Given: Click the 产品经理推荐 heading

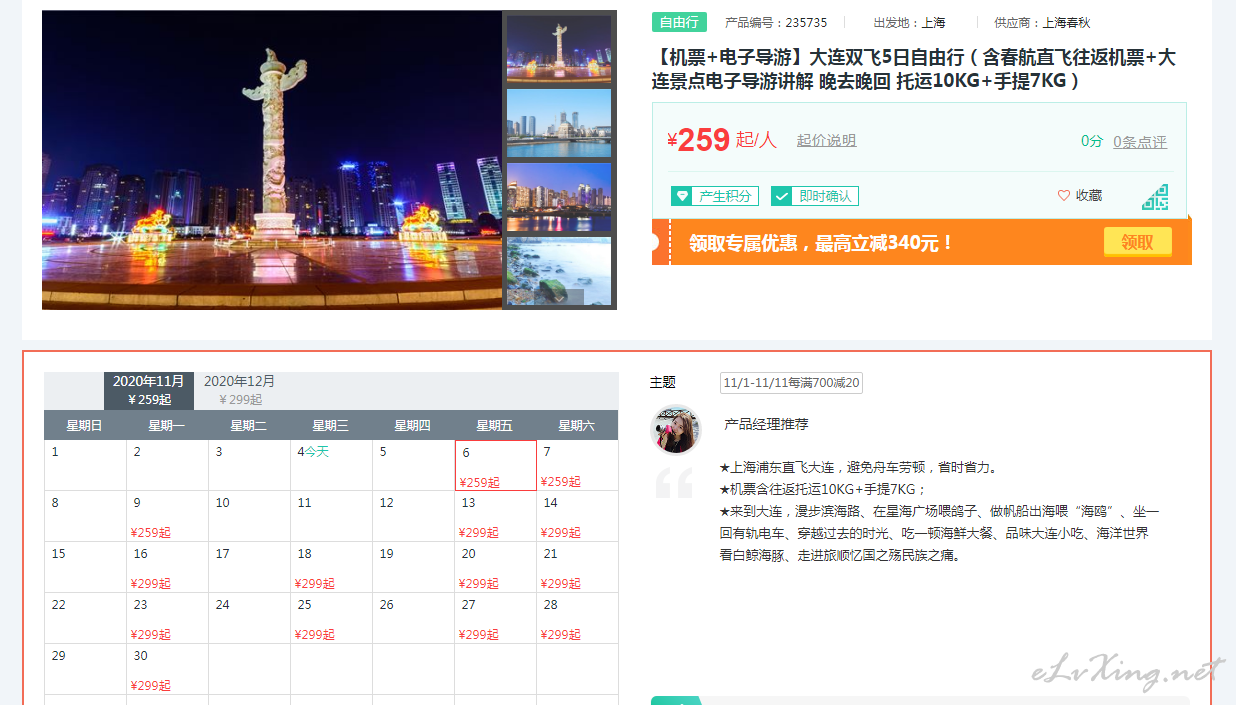Looking at the screenshot, I should click(x=767, y=424).
